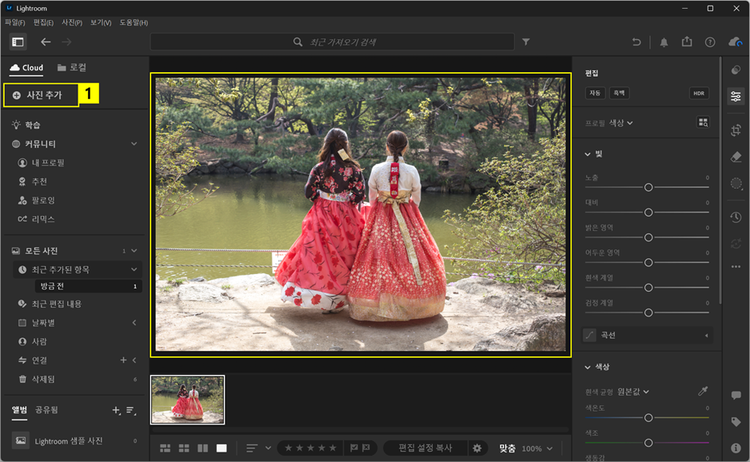Open the Healing eraser tool
Screen dimensions: 750x462
point(736,157)
